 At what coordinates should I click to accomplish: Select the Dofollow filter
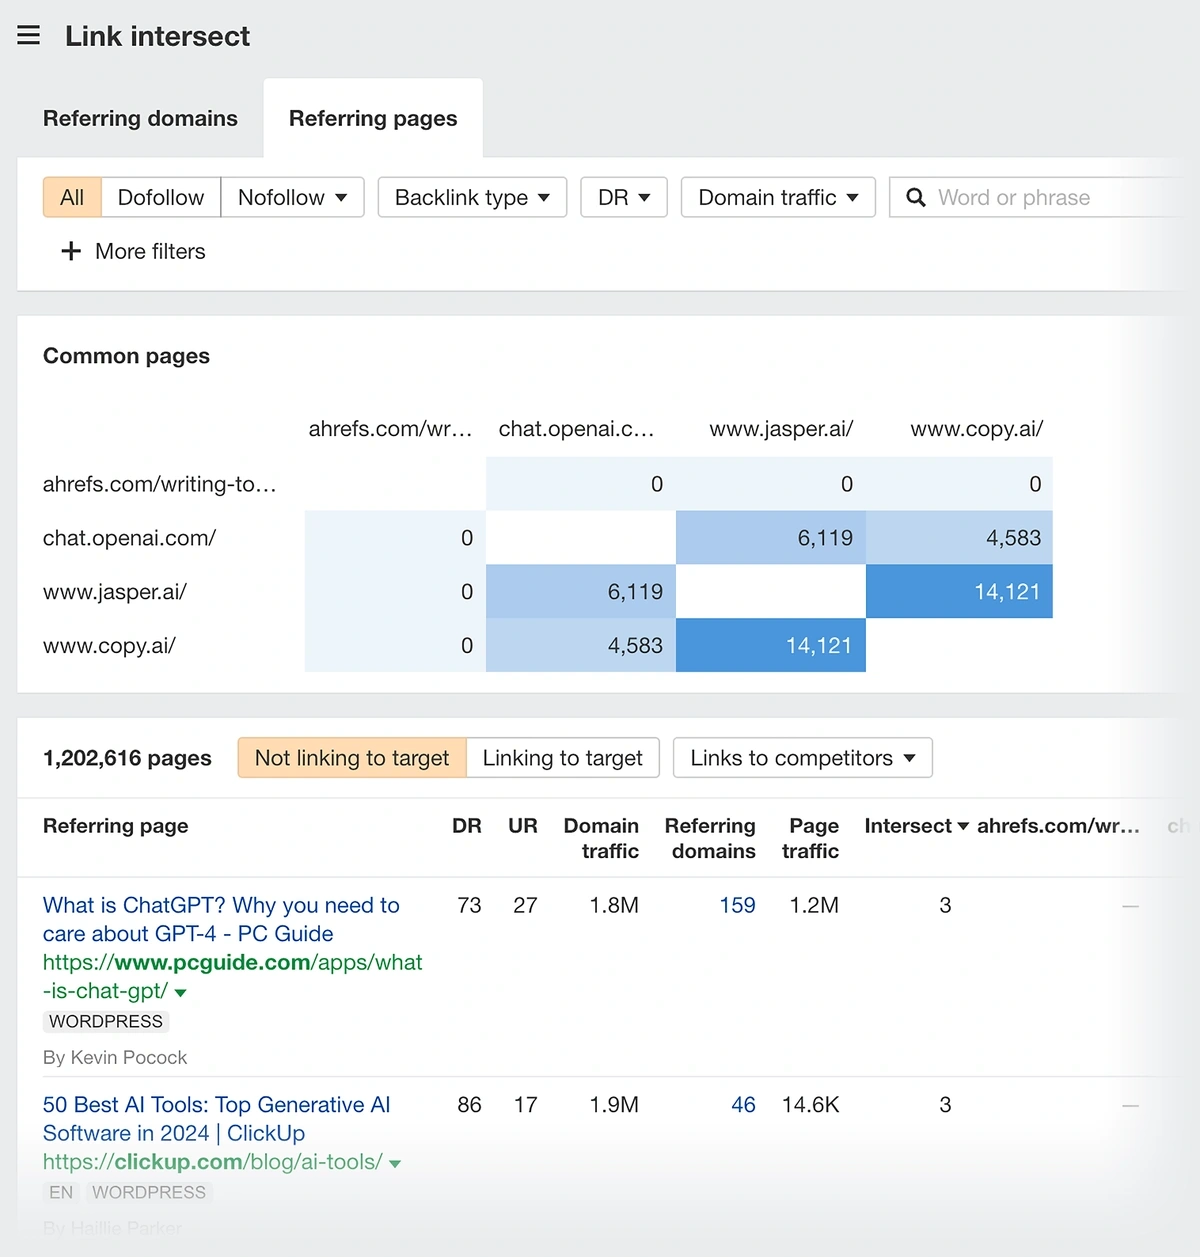pyautogui.click(x=161, y=197)
